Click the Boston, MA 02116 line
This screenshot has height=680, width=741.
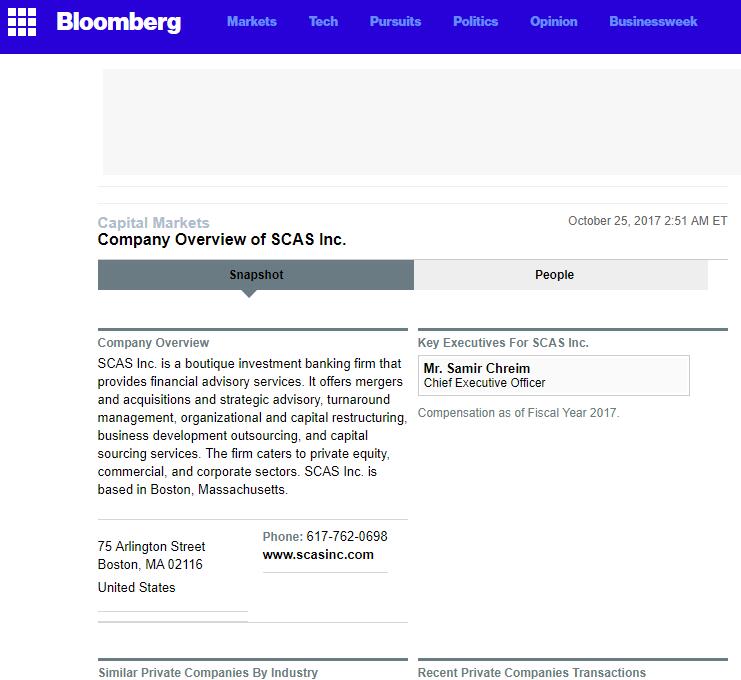[150, 564]
